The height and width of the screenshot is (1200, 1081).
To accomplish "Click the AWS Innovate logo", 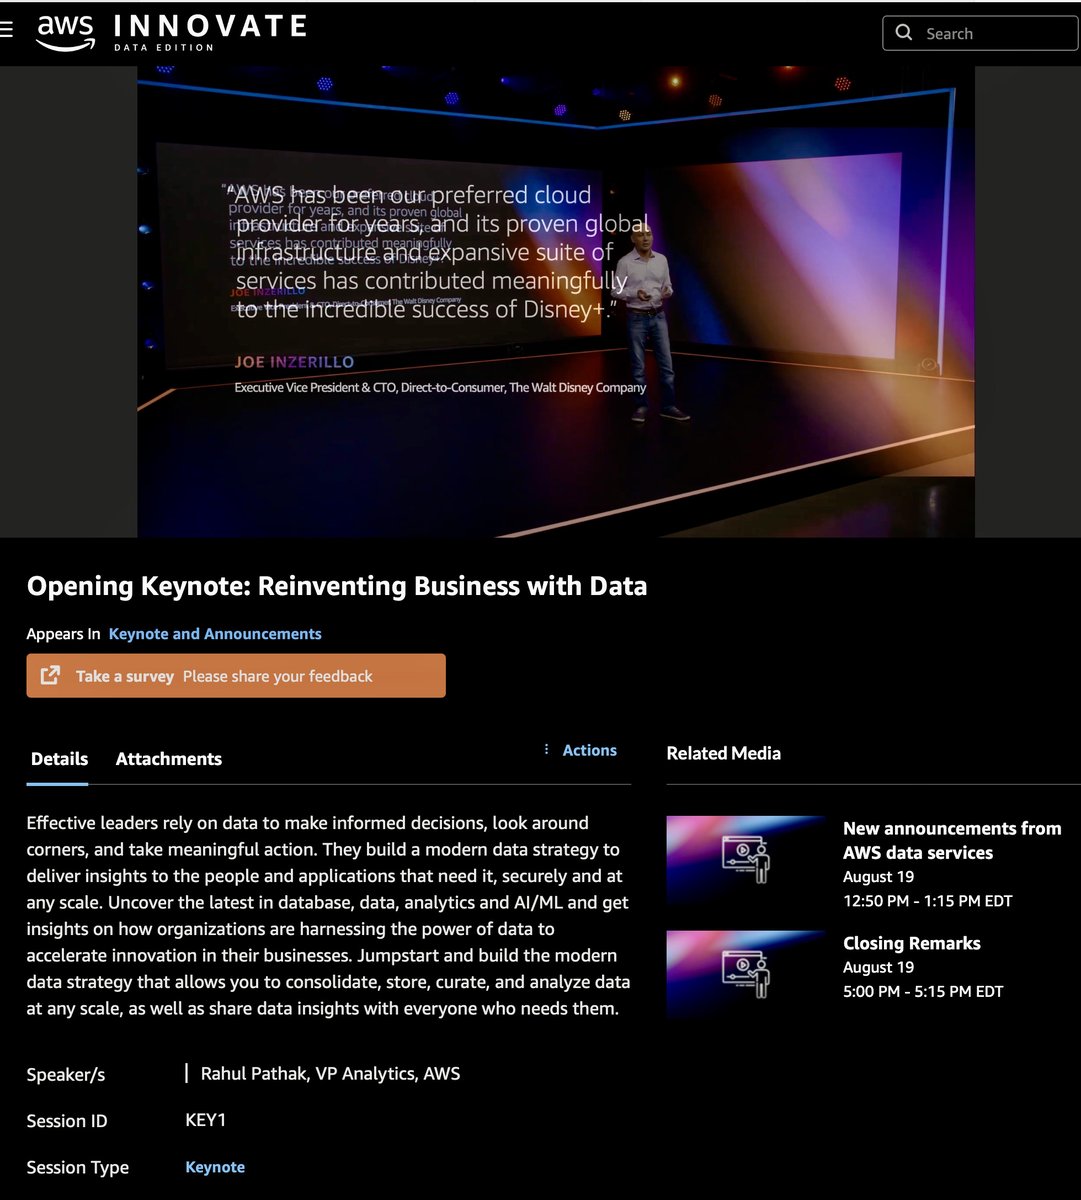I will click(171, 32).
